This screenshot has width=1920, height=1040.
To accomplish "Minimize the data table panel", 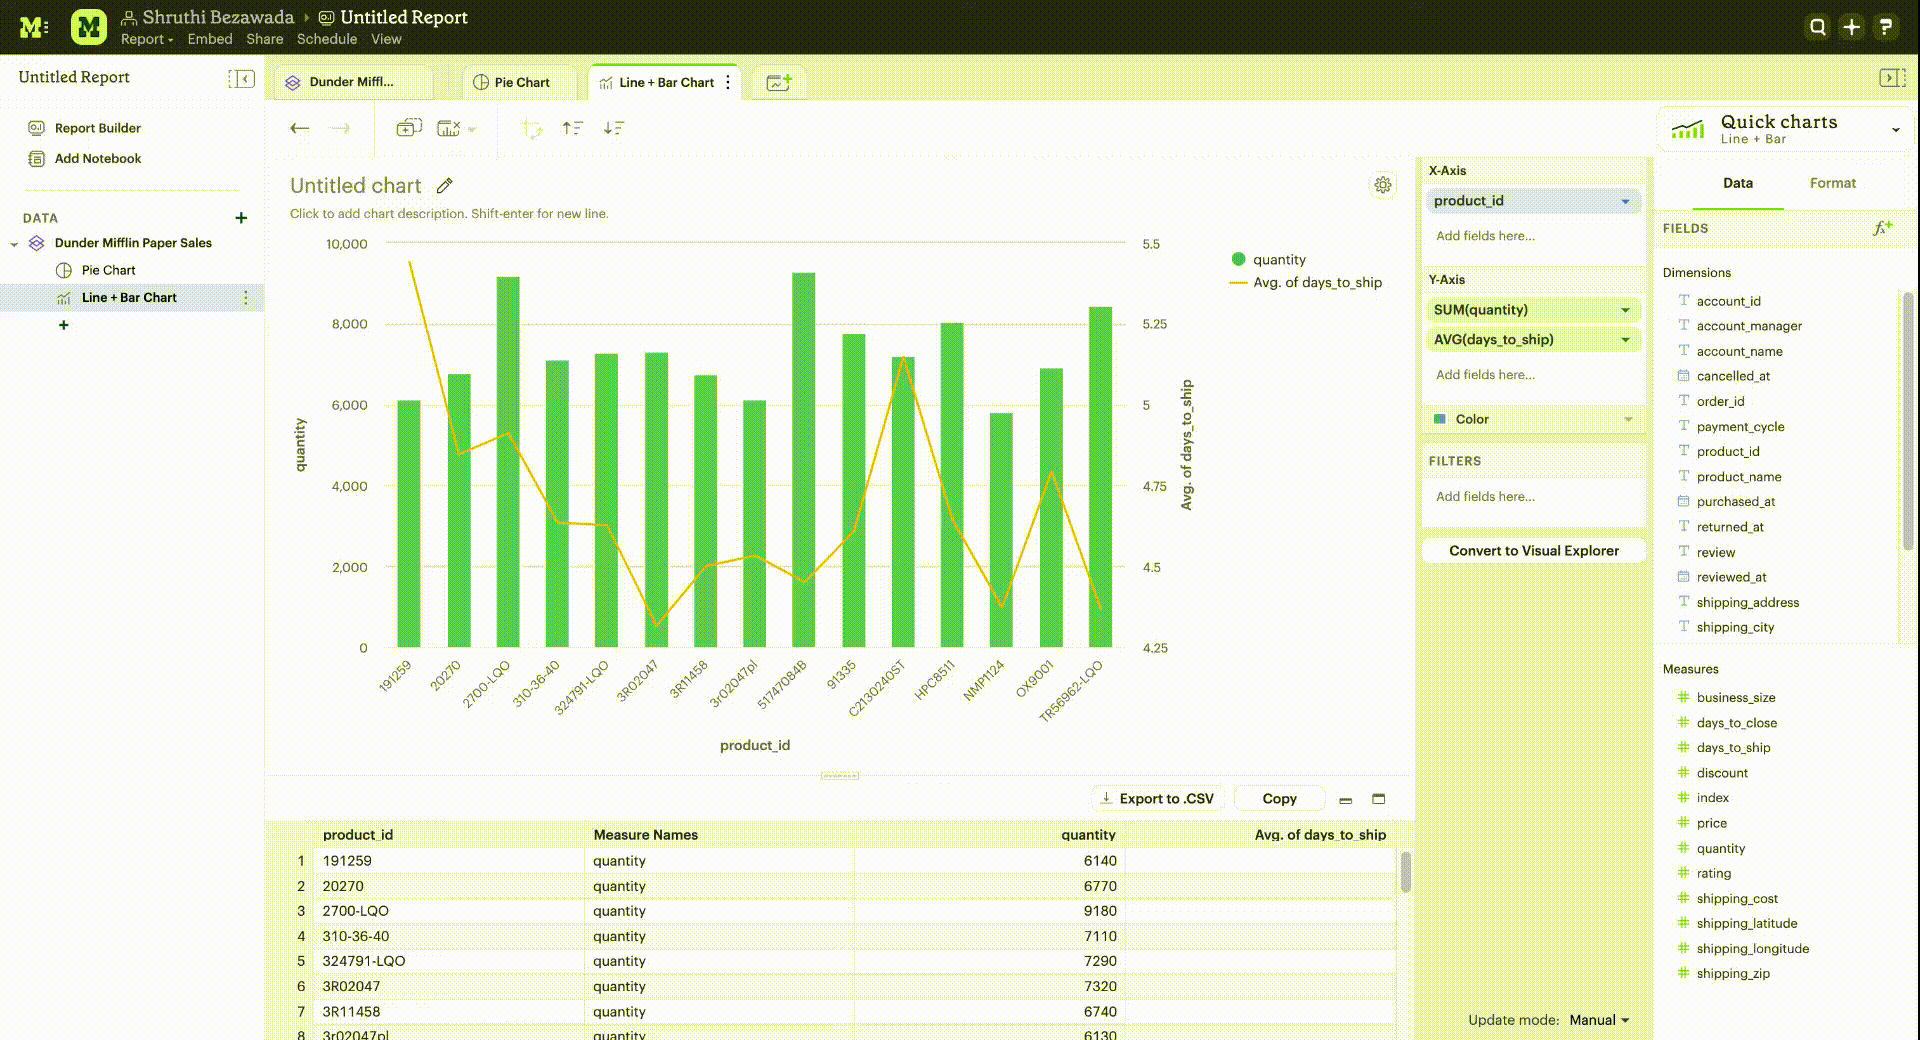I will [1346, 800].
